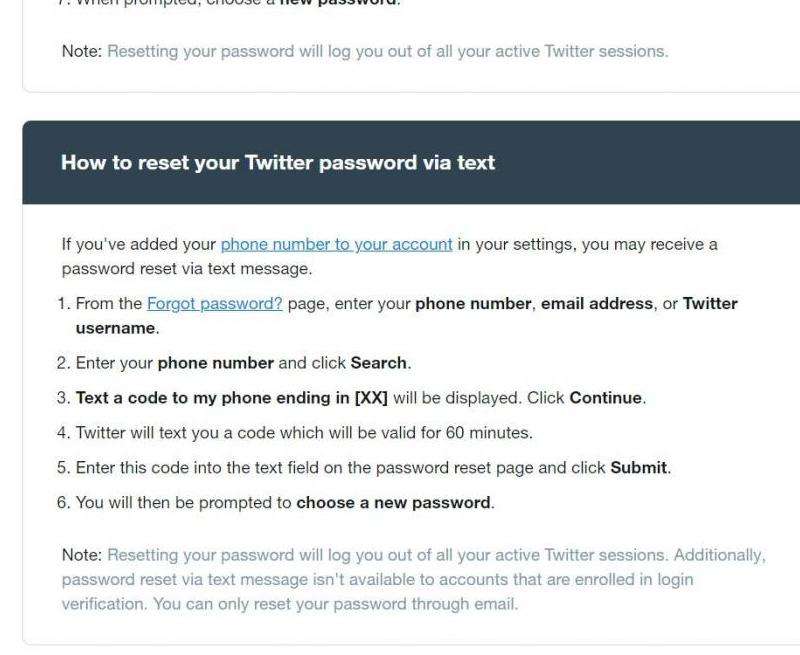
Task: Click the 'Forgot password?' link
Action: click(214, 303)
